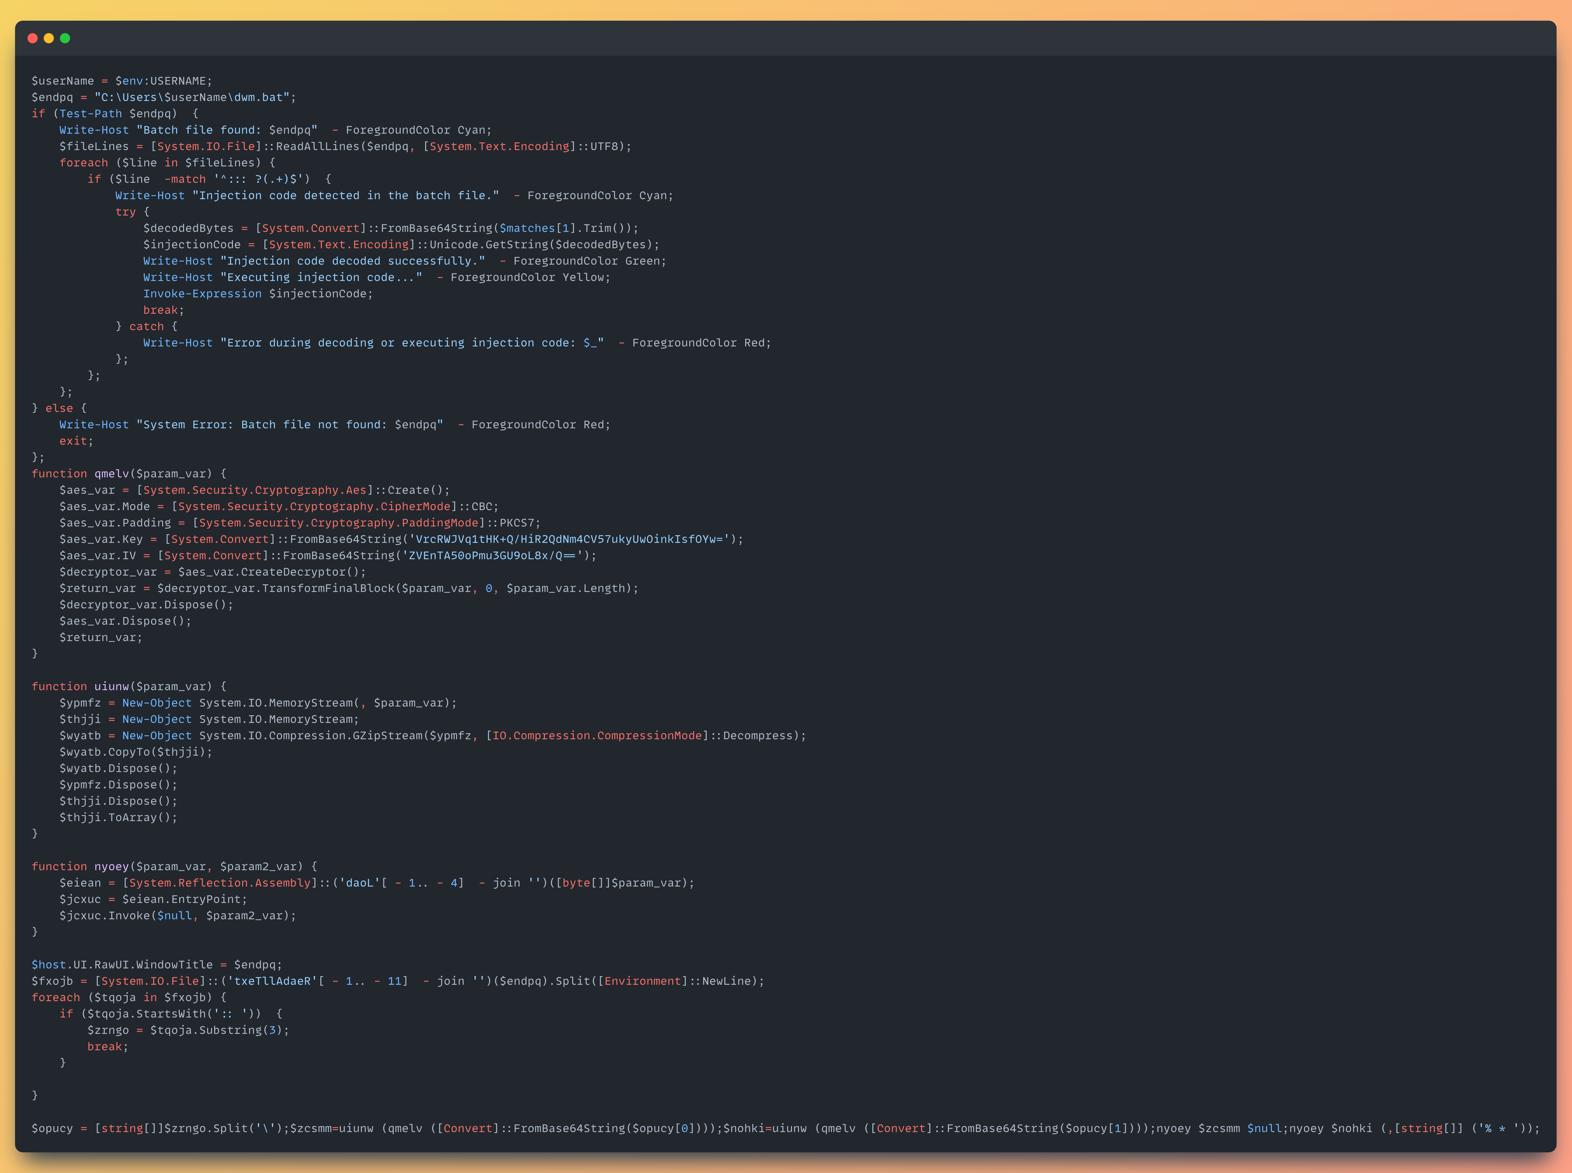Click the '$decryptor_var.Dispose();' line
The height and width of the screenshot is (1173, 1572).
146,605
